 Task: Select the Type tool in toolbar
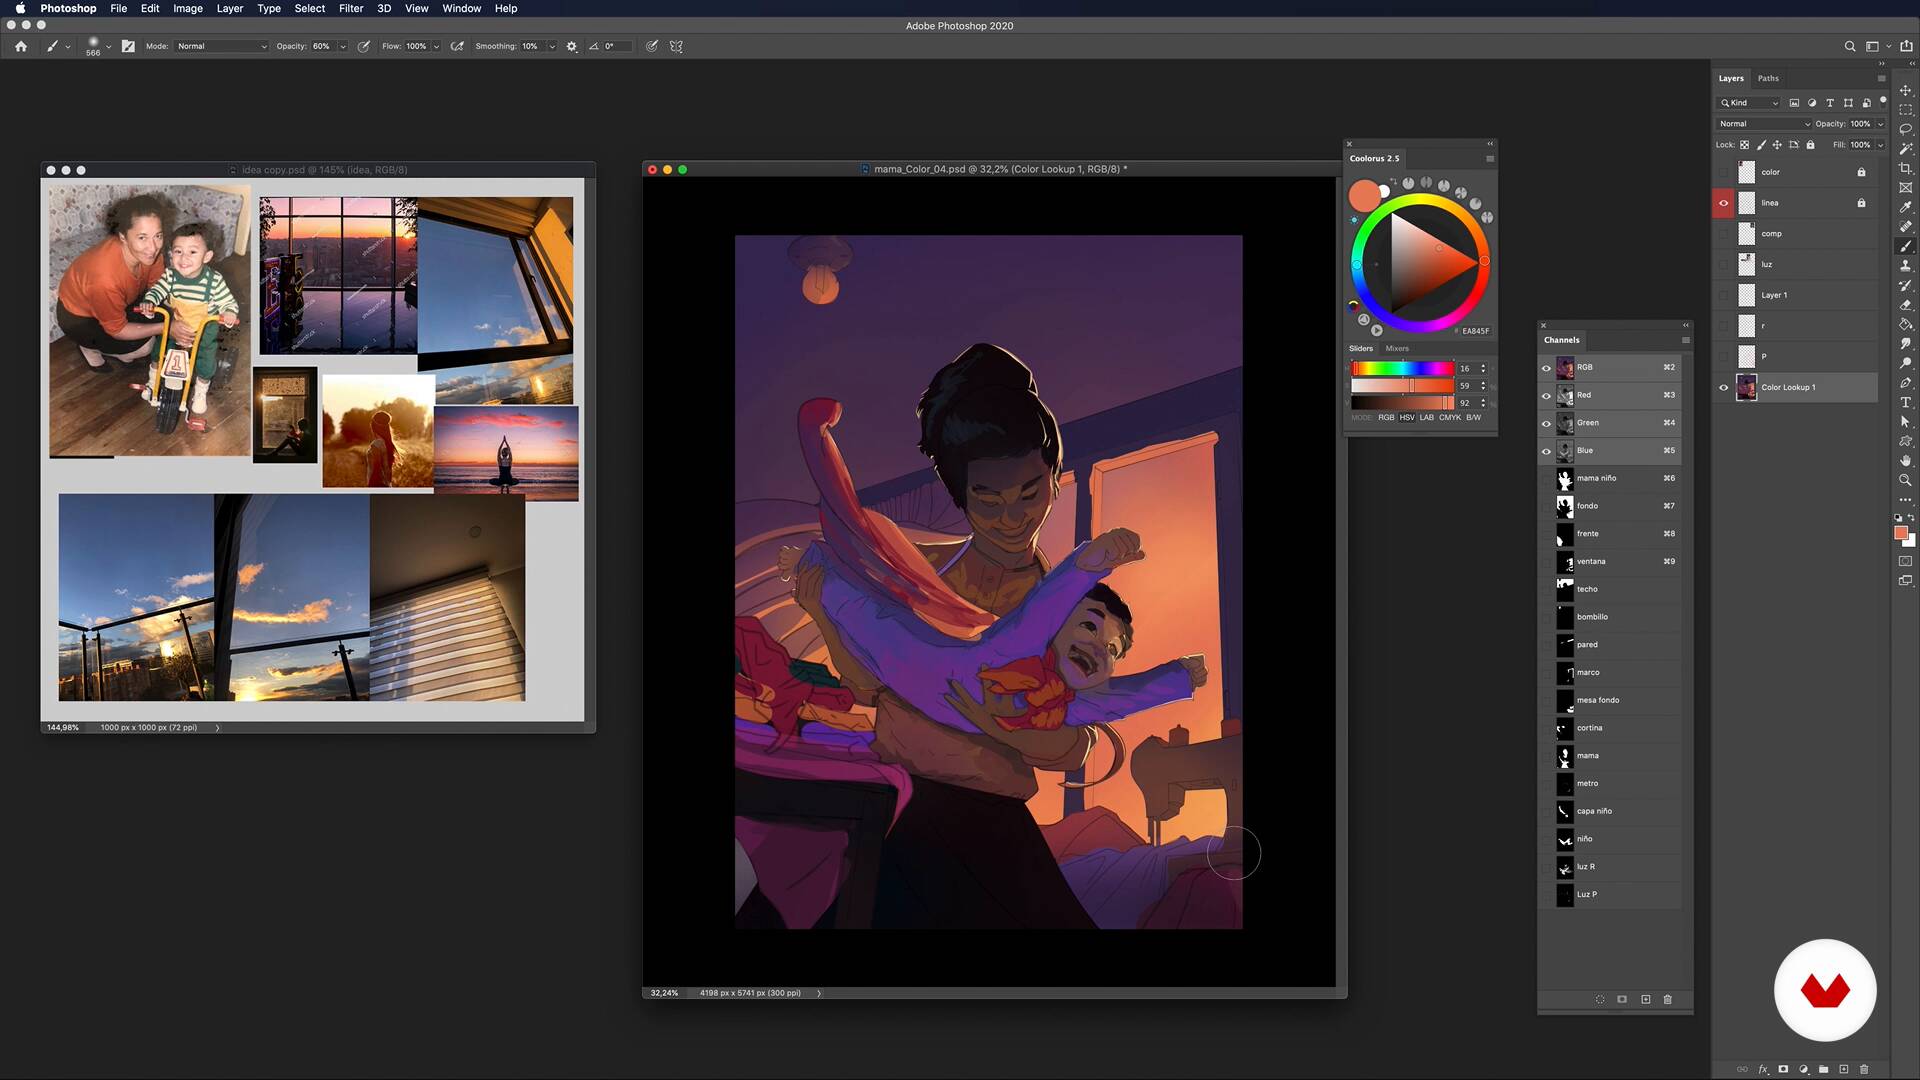(1905, 402)
